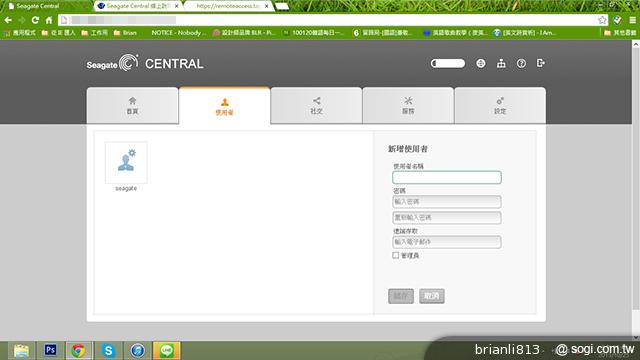Open the Settings tab with gears icon

click(500, 105)
